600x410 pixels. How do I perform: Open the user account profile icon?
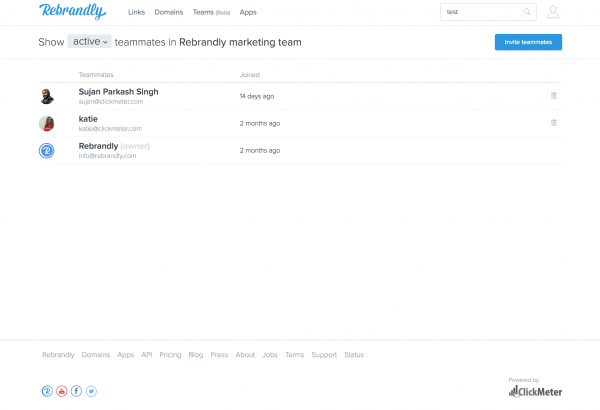pos(553,12)
